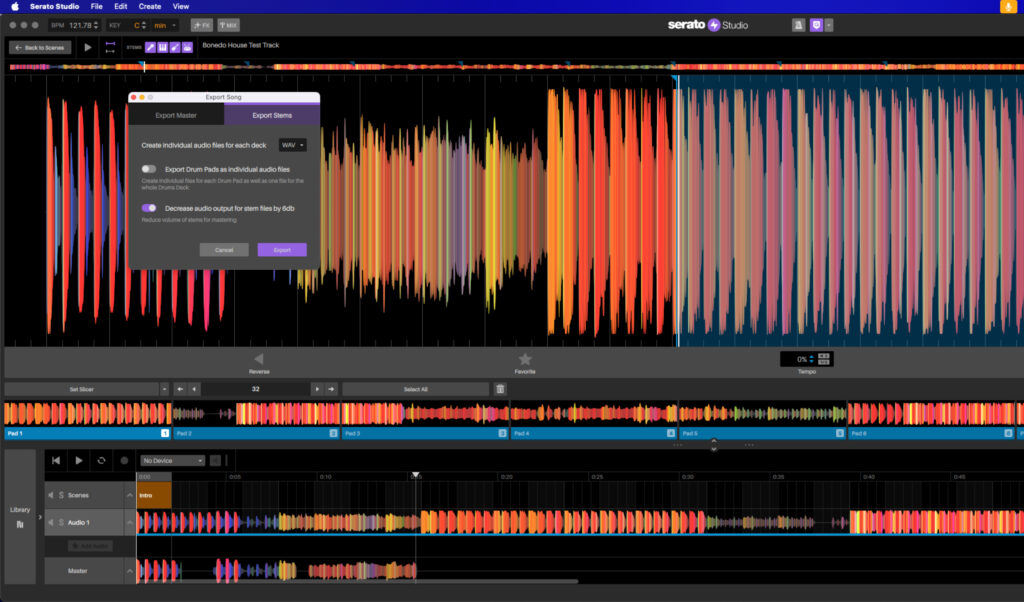Mute the Audio 1 track speaker toggle
This screenshot has width=1024, height=602.
[x=51, y=522]
